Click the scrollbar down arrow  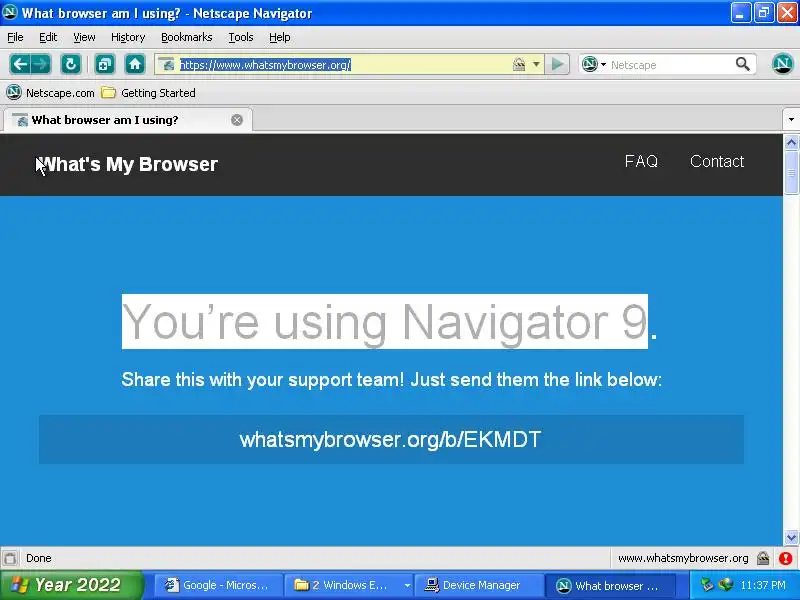[791, 537]
